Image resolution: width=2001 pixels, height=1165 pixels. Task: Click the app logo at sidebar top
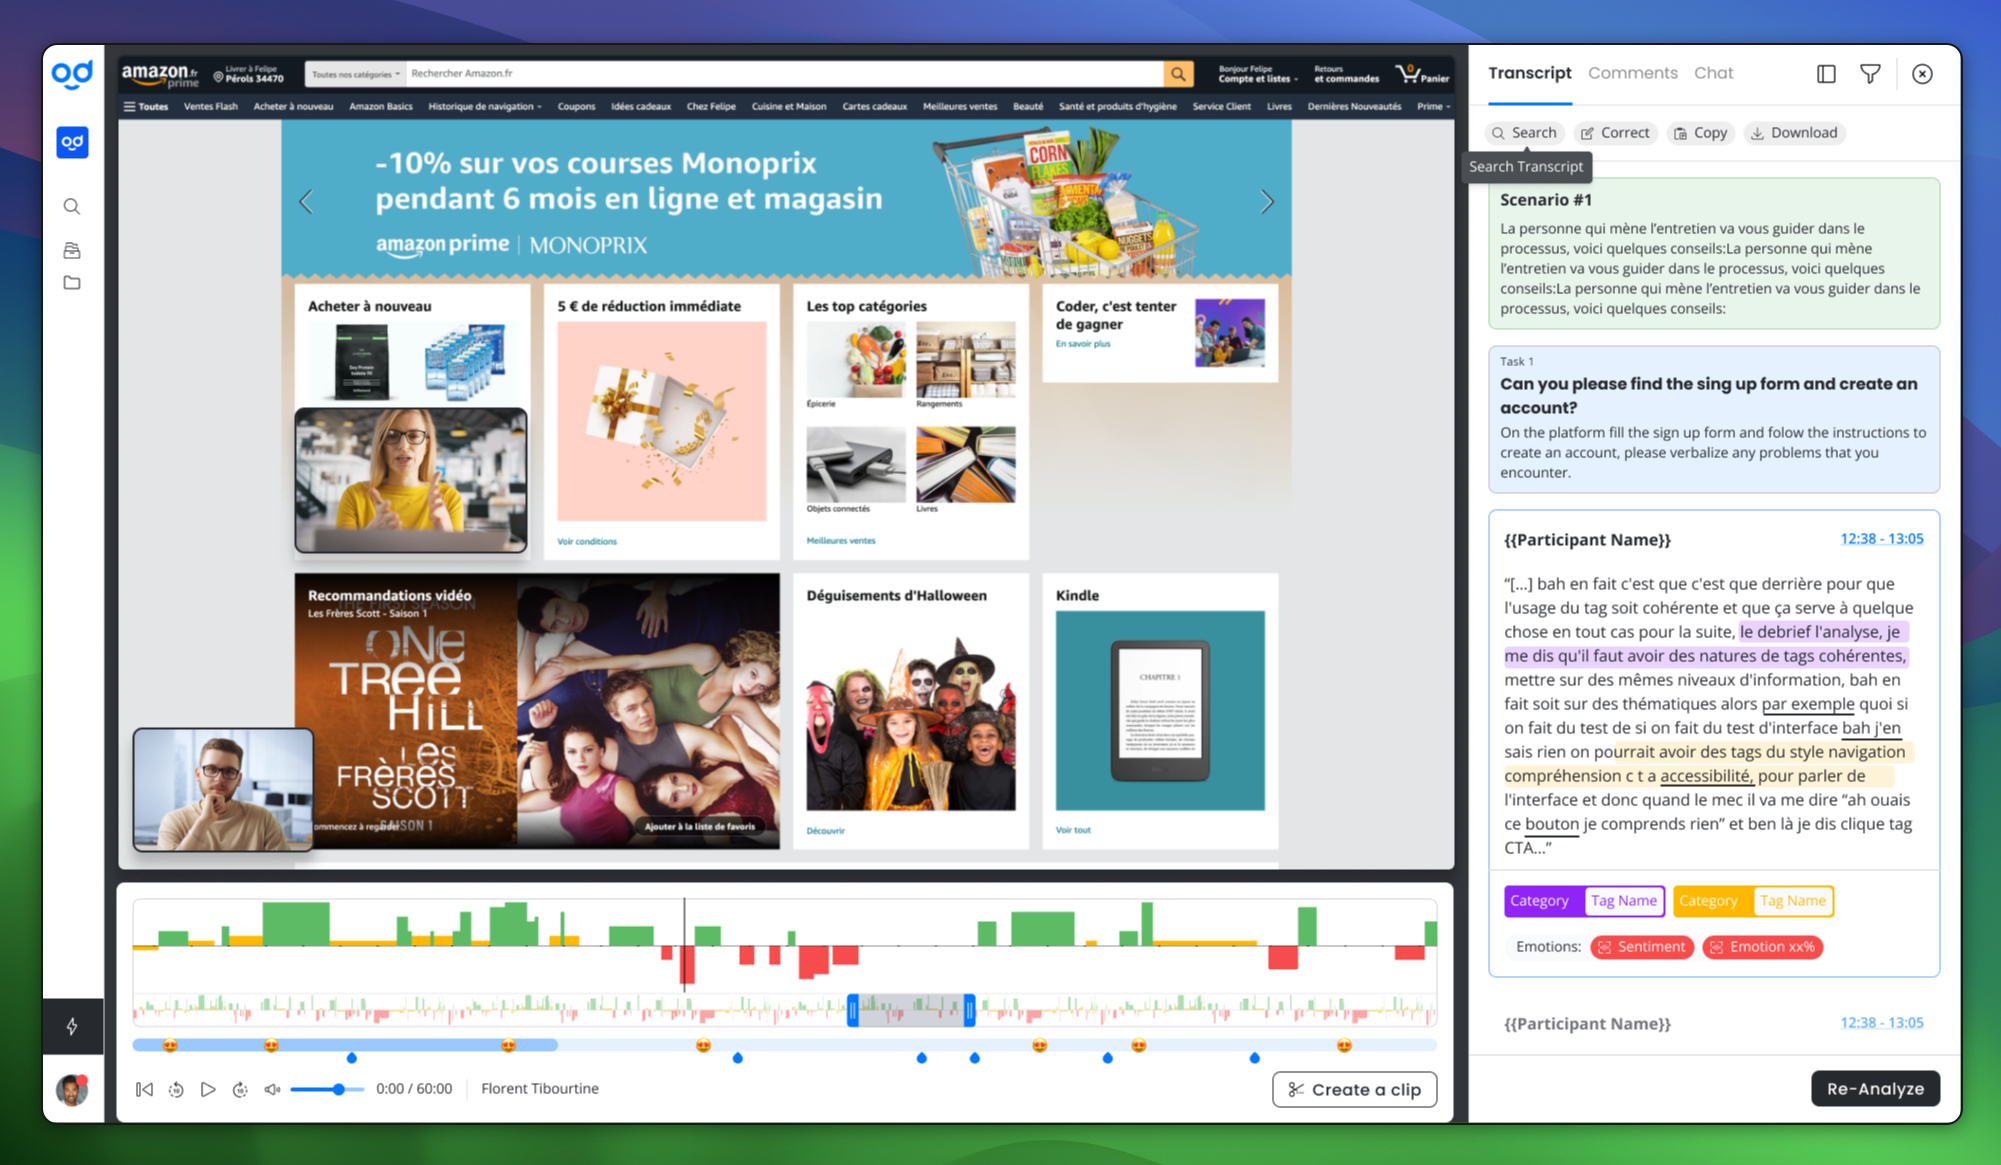(x=72, y=75)
